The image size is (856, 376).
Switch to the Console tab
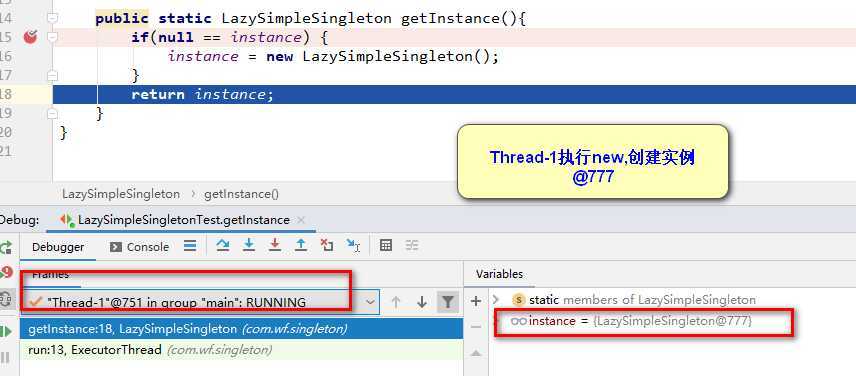pos(140,247)
